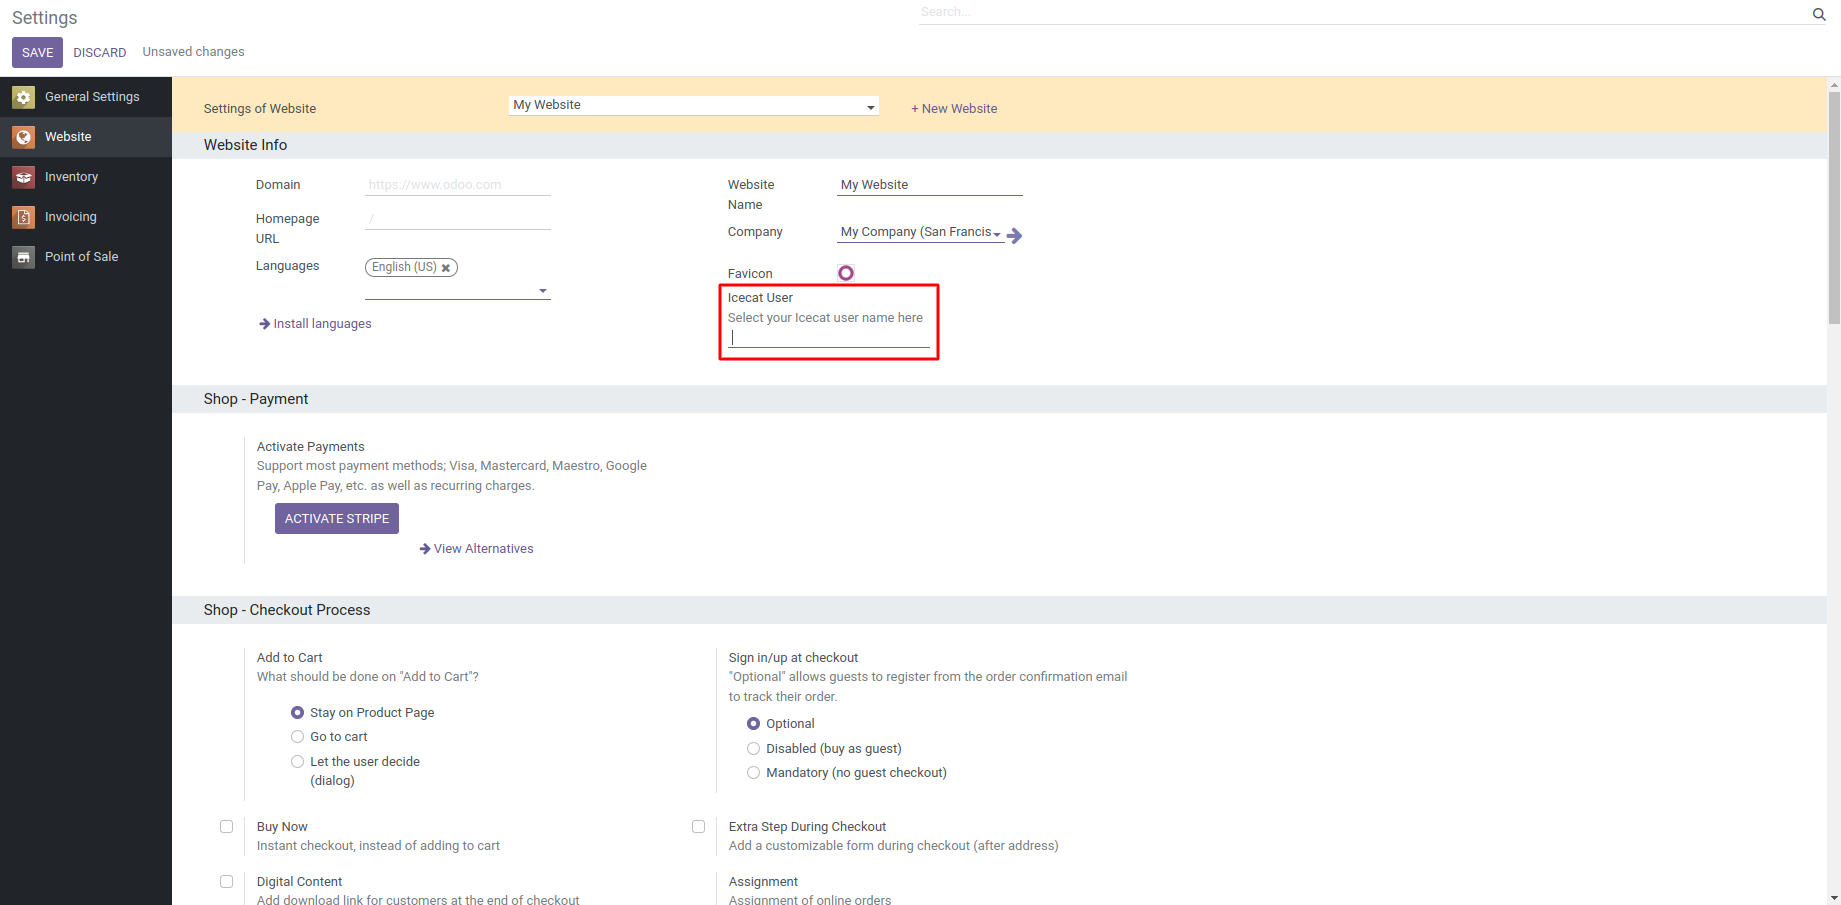Click the Invoicing icon in sidebar
The image size is (1841, 905).
(24, 217)
